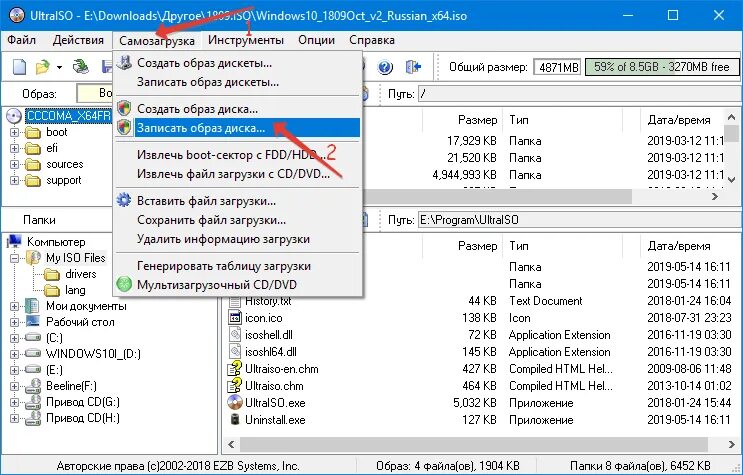Select the History.txt file
The height and width of the screenshot is (475, 743).
[x=268, y=301]
